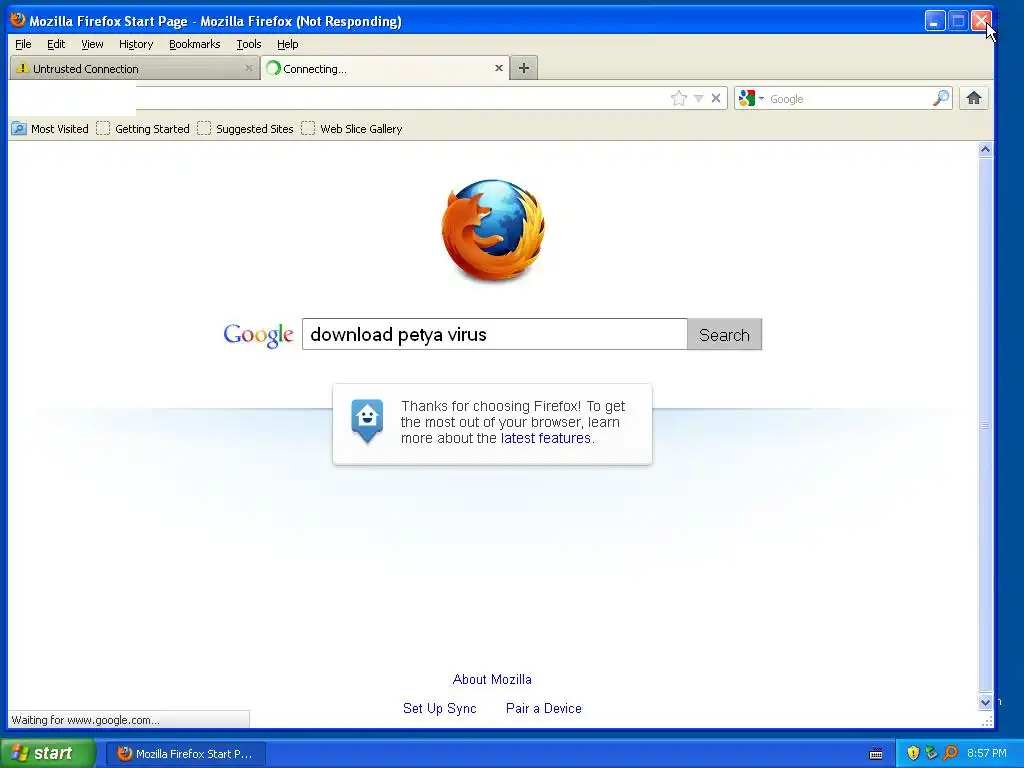Minimize the Firefox window
The height and width of the screenshot is (768, 1024).
[x=935, y=21]
